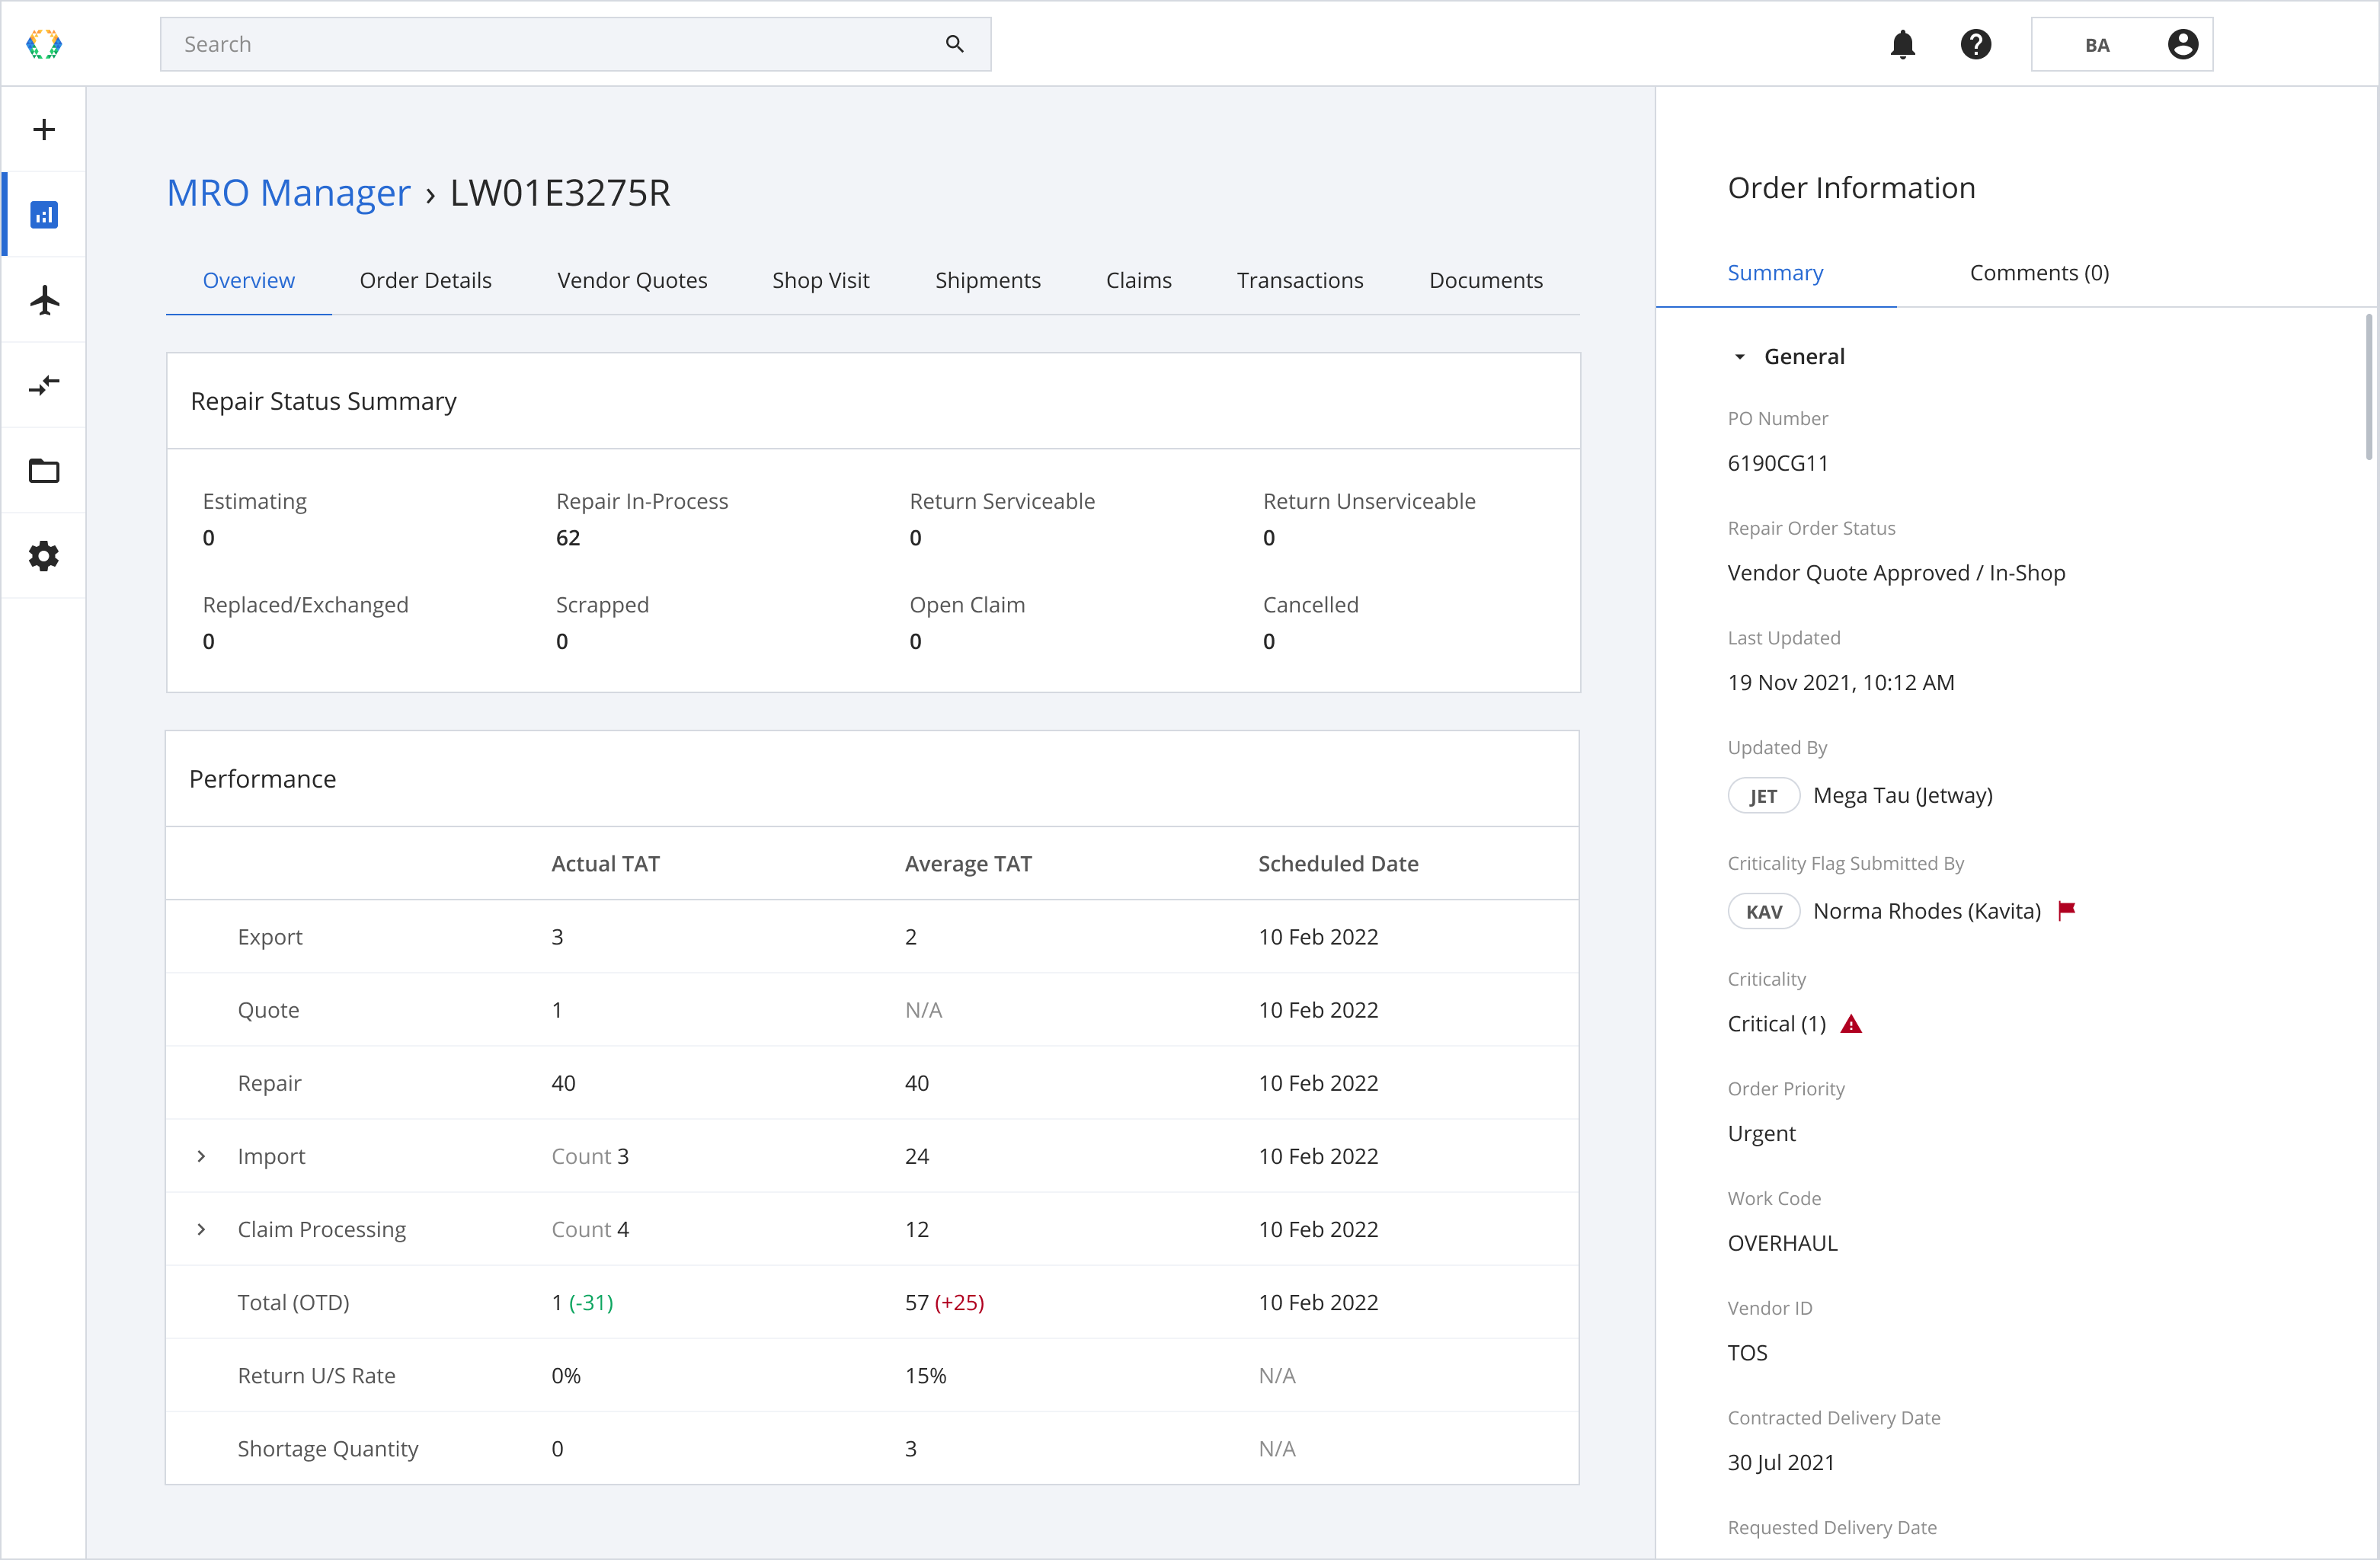
Task: Open the Transactions tab
Action: click(x=1299, y=280)
